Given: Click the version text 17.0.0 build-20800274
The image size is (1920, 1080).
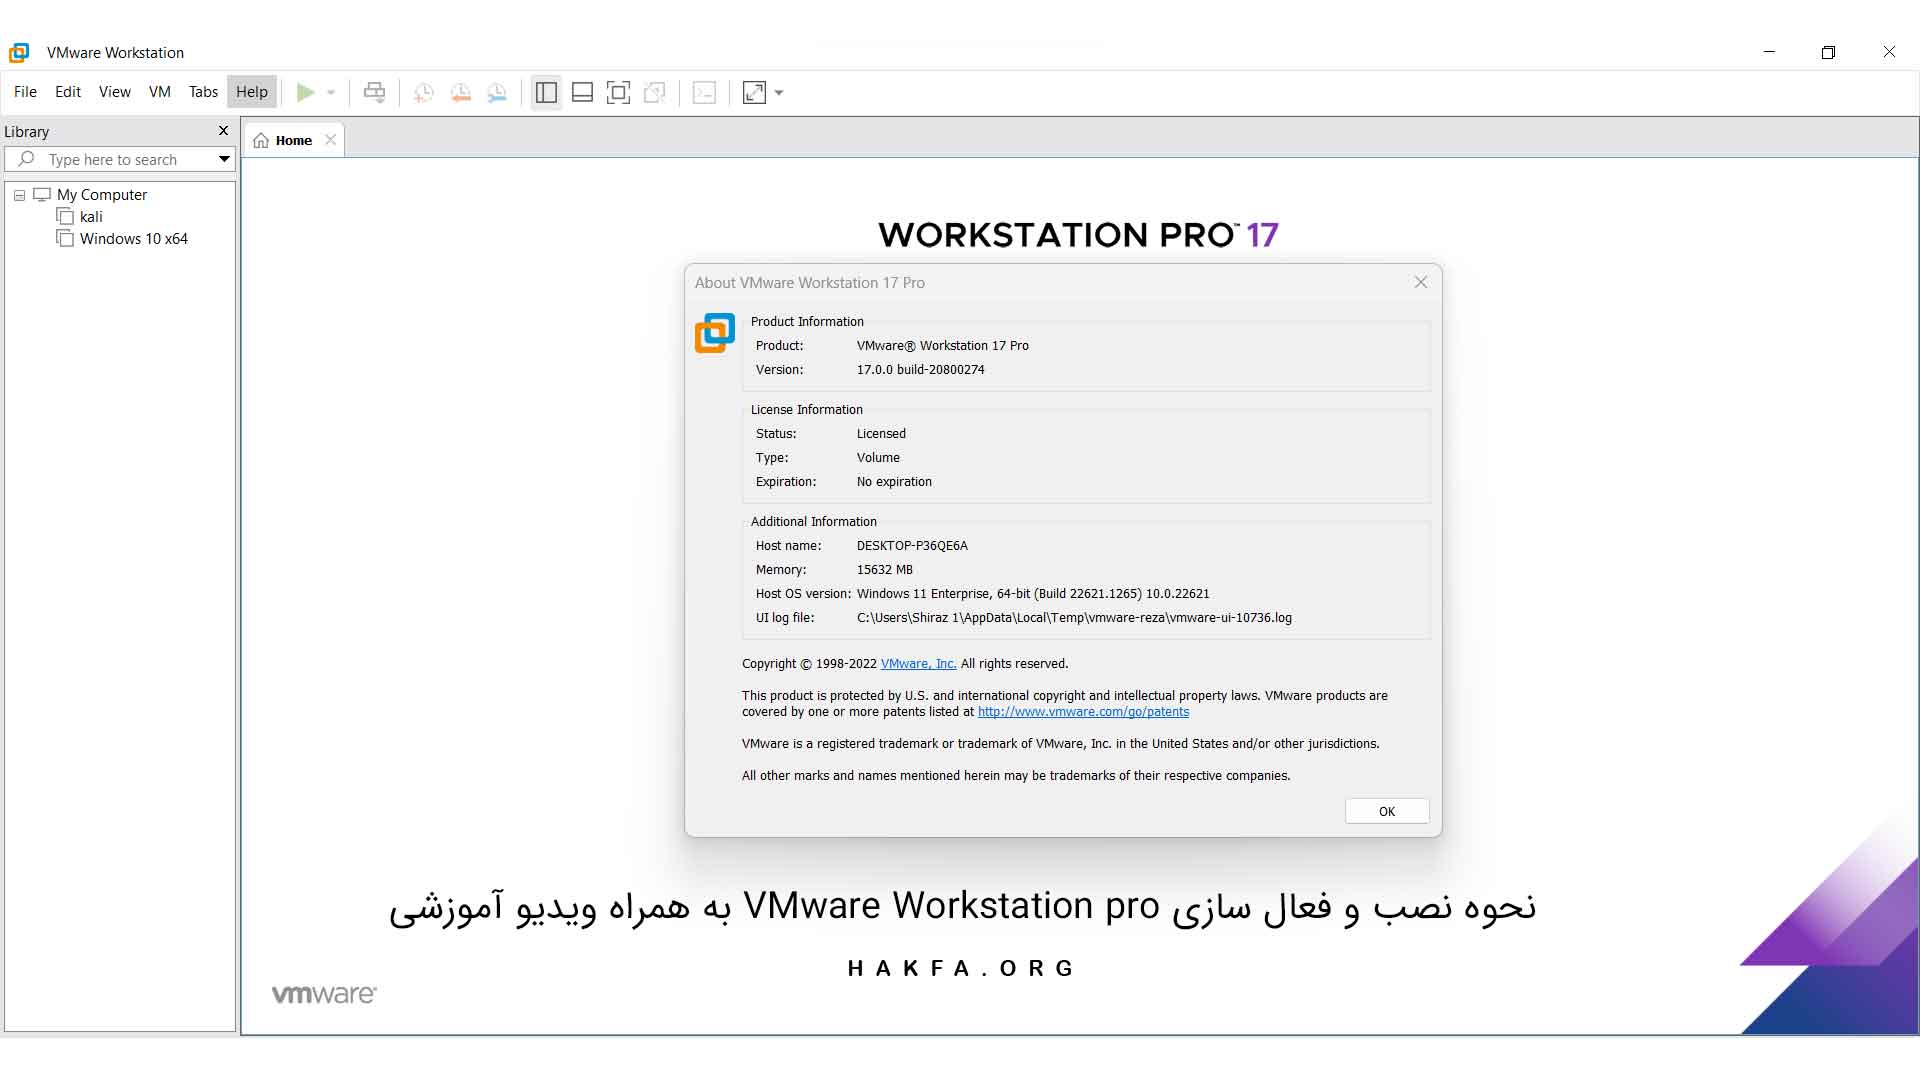Looking at the screenshot, I should 920,370.
